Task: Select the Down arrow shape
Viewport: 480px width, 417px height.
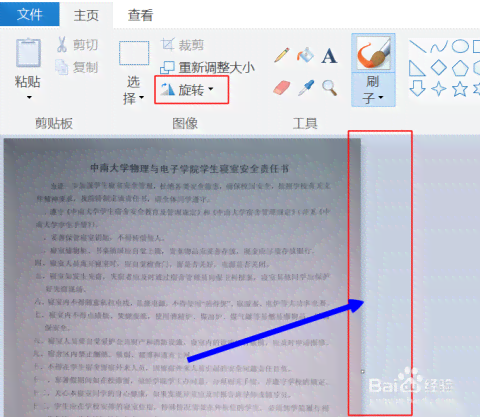Action: click(x=417, y=89)
